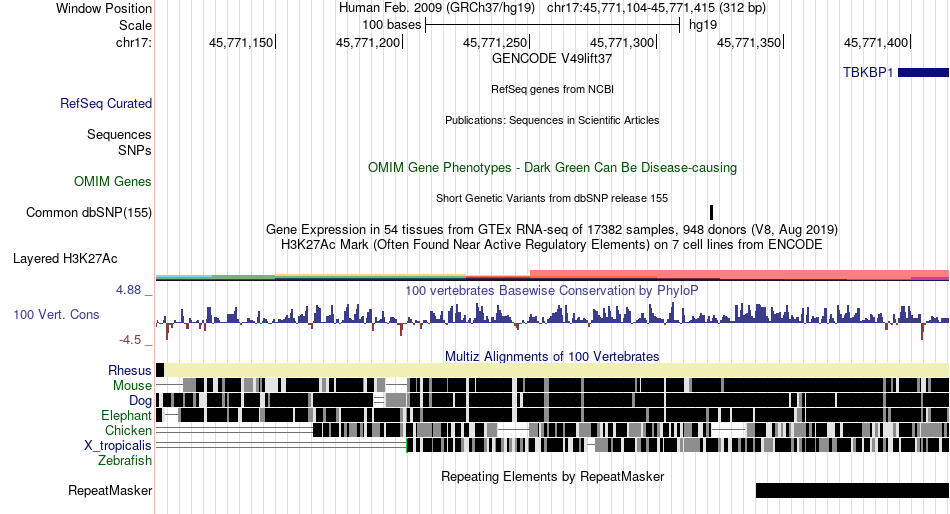Click the Sequences track label
The width and height of the screenshot is (950, 514).
(119, 135)
